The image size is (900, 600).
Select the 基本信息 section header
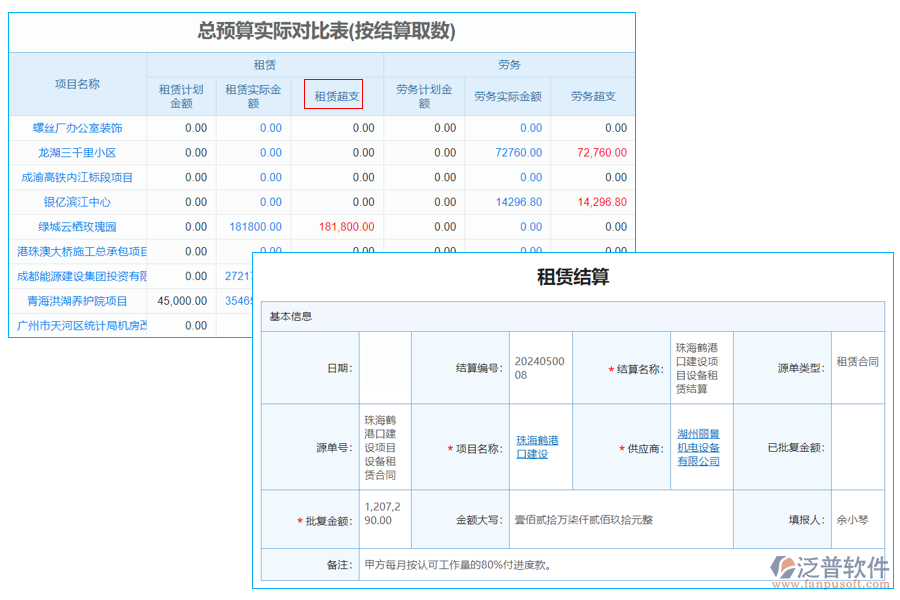pos(290,315)
